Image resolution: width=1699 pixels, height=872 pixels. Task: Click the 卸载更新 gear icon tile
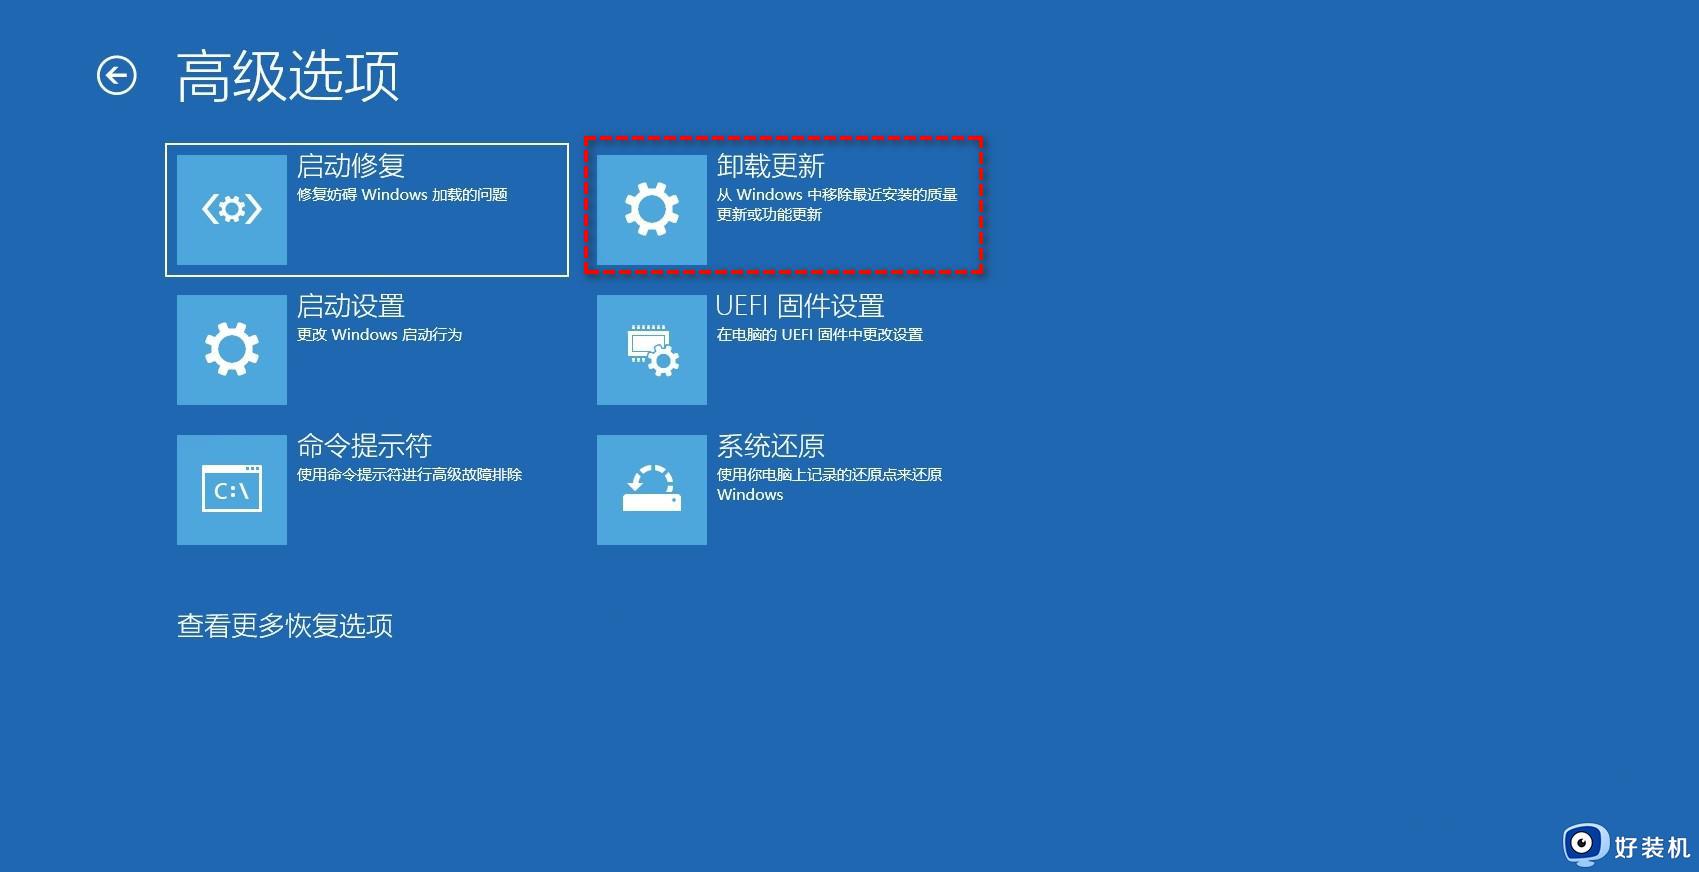tap(652, 210)
